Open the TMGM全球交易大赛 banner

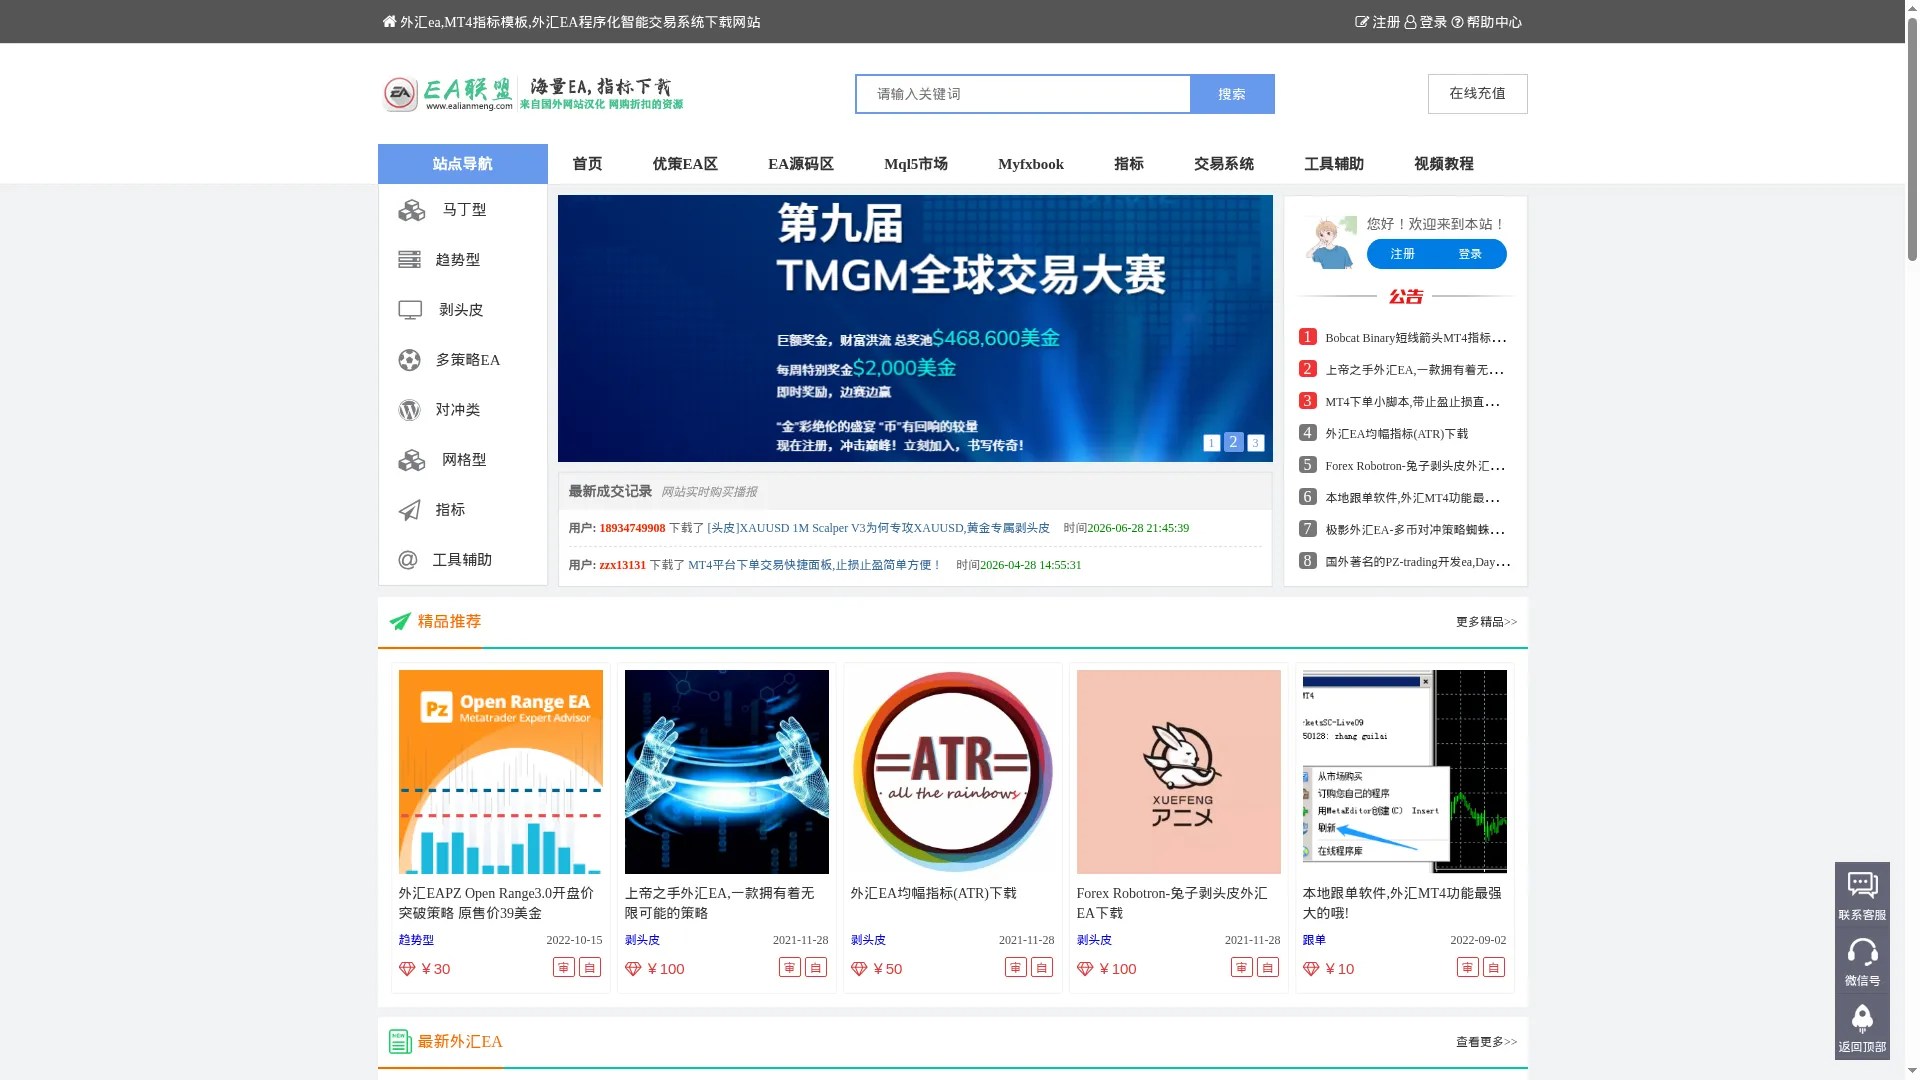[x=915, y=329]
